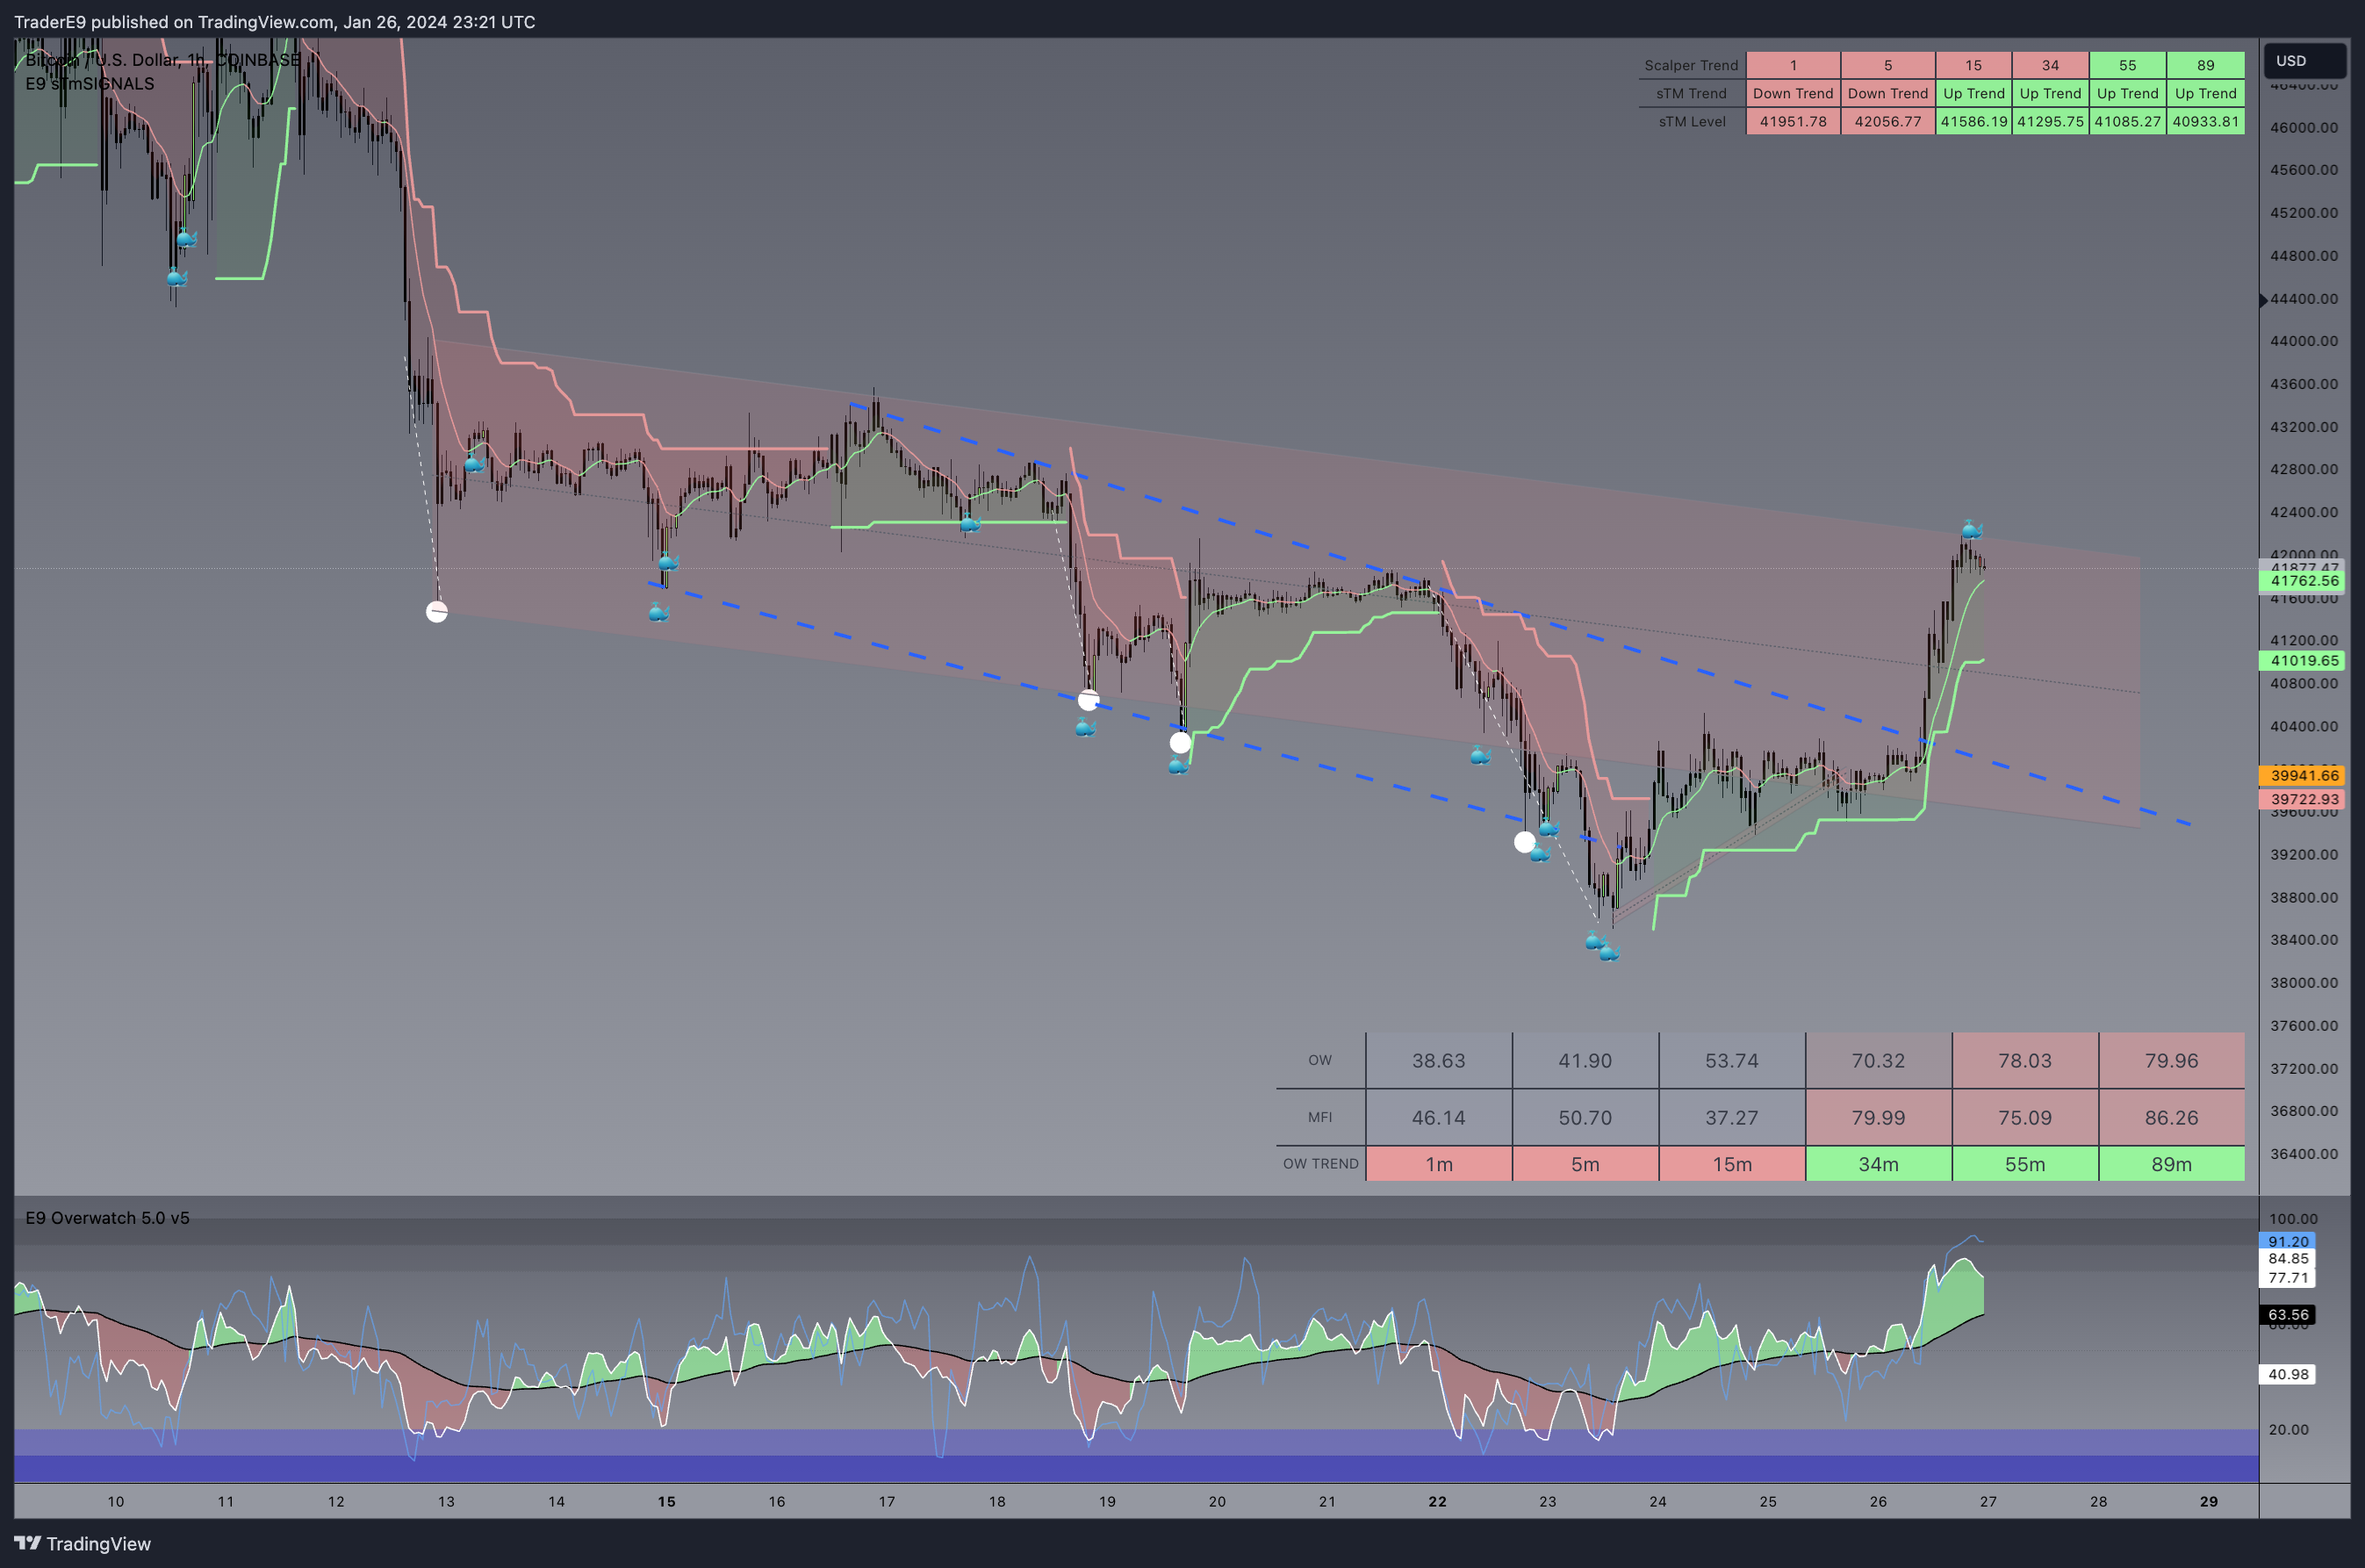The height and width of the screenshot is (1568, 2365).
Task: Click the OW TREND 89m cell
Action: (2172, 1164)
